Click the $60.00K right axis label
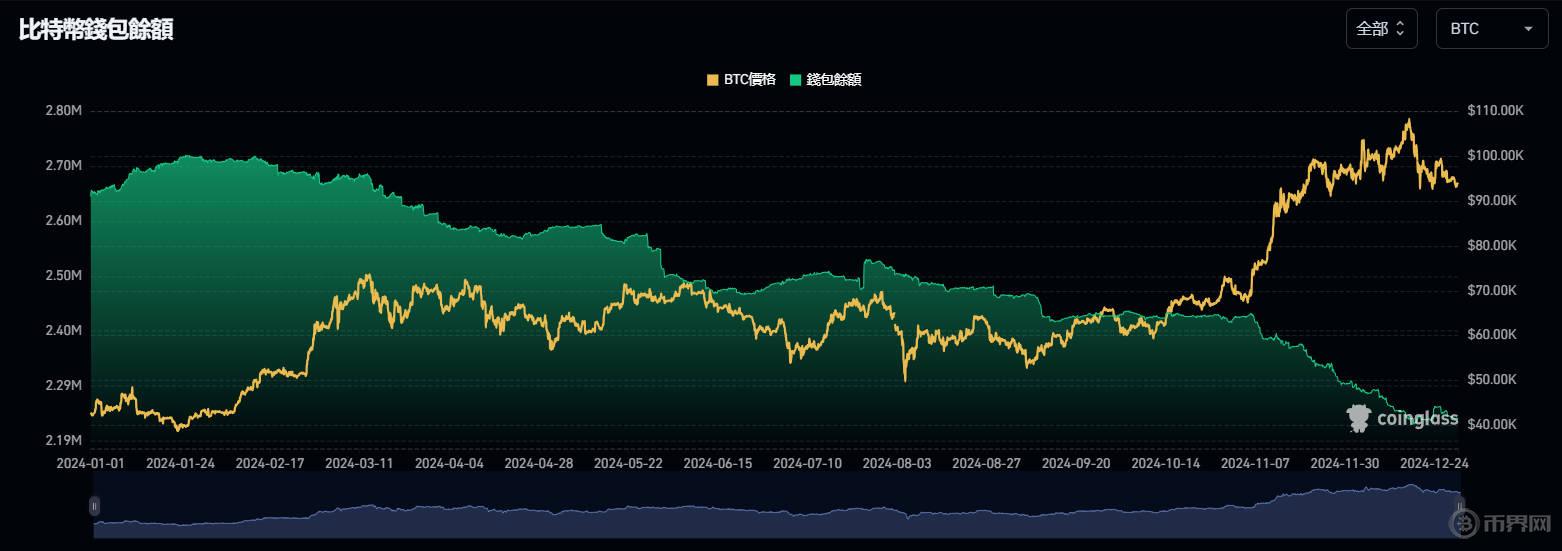Image resolution: width=1562 pixels, height=551 pixels. (x=1492, y=334)
